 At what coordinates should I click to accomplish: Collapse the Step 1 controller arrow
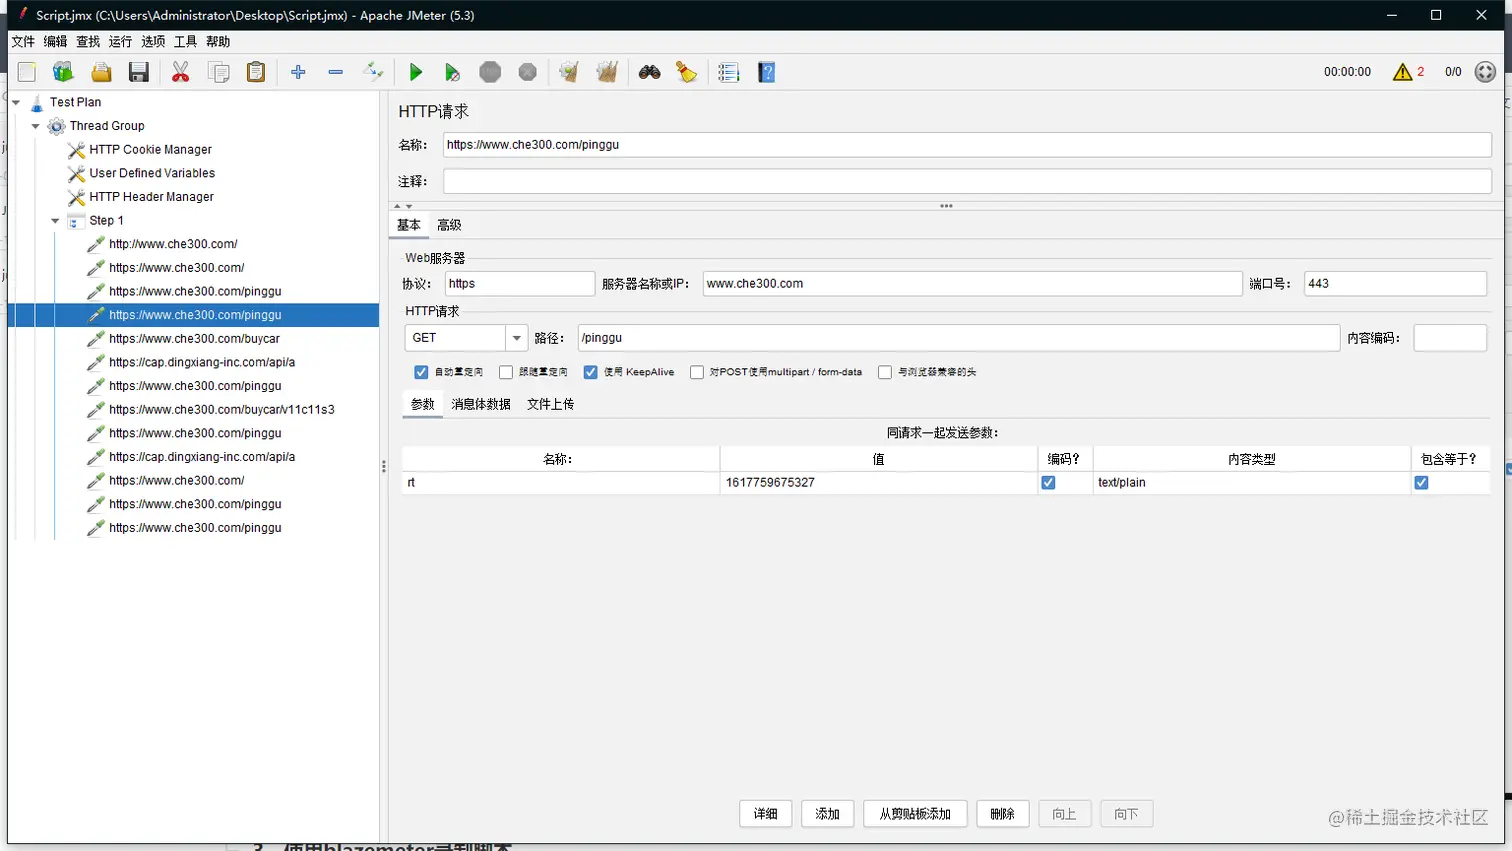click(x=55, y=221)
